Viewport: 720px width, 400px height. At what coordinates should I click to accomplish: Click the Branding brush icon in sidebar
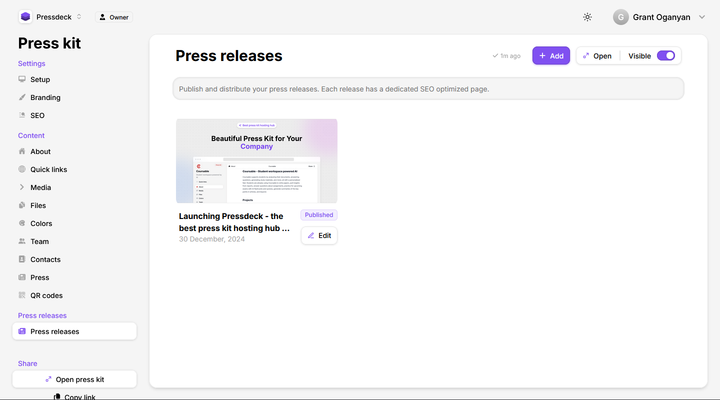pos(22,98)
